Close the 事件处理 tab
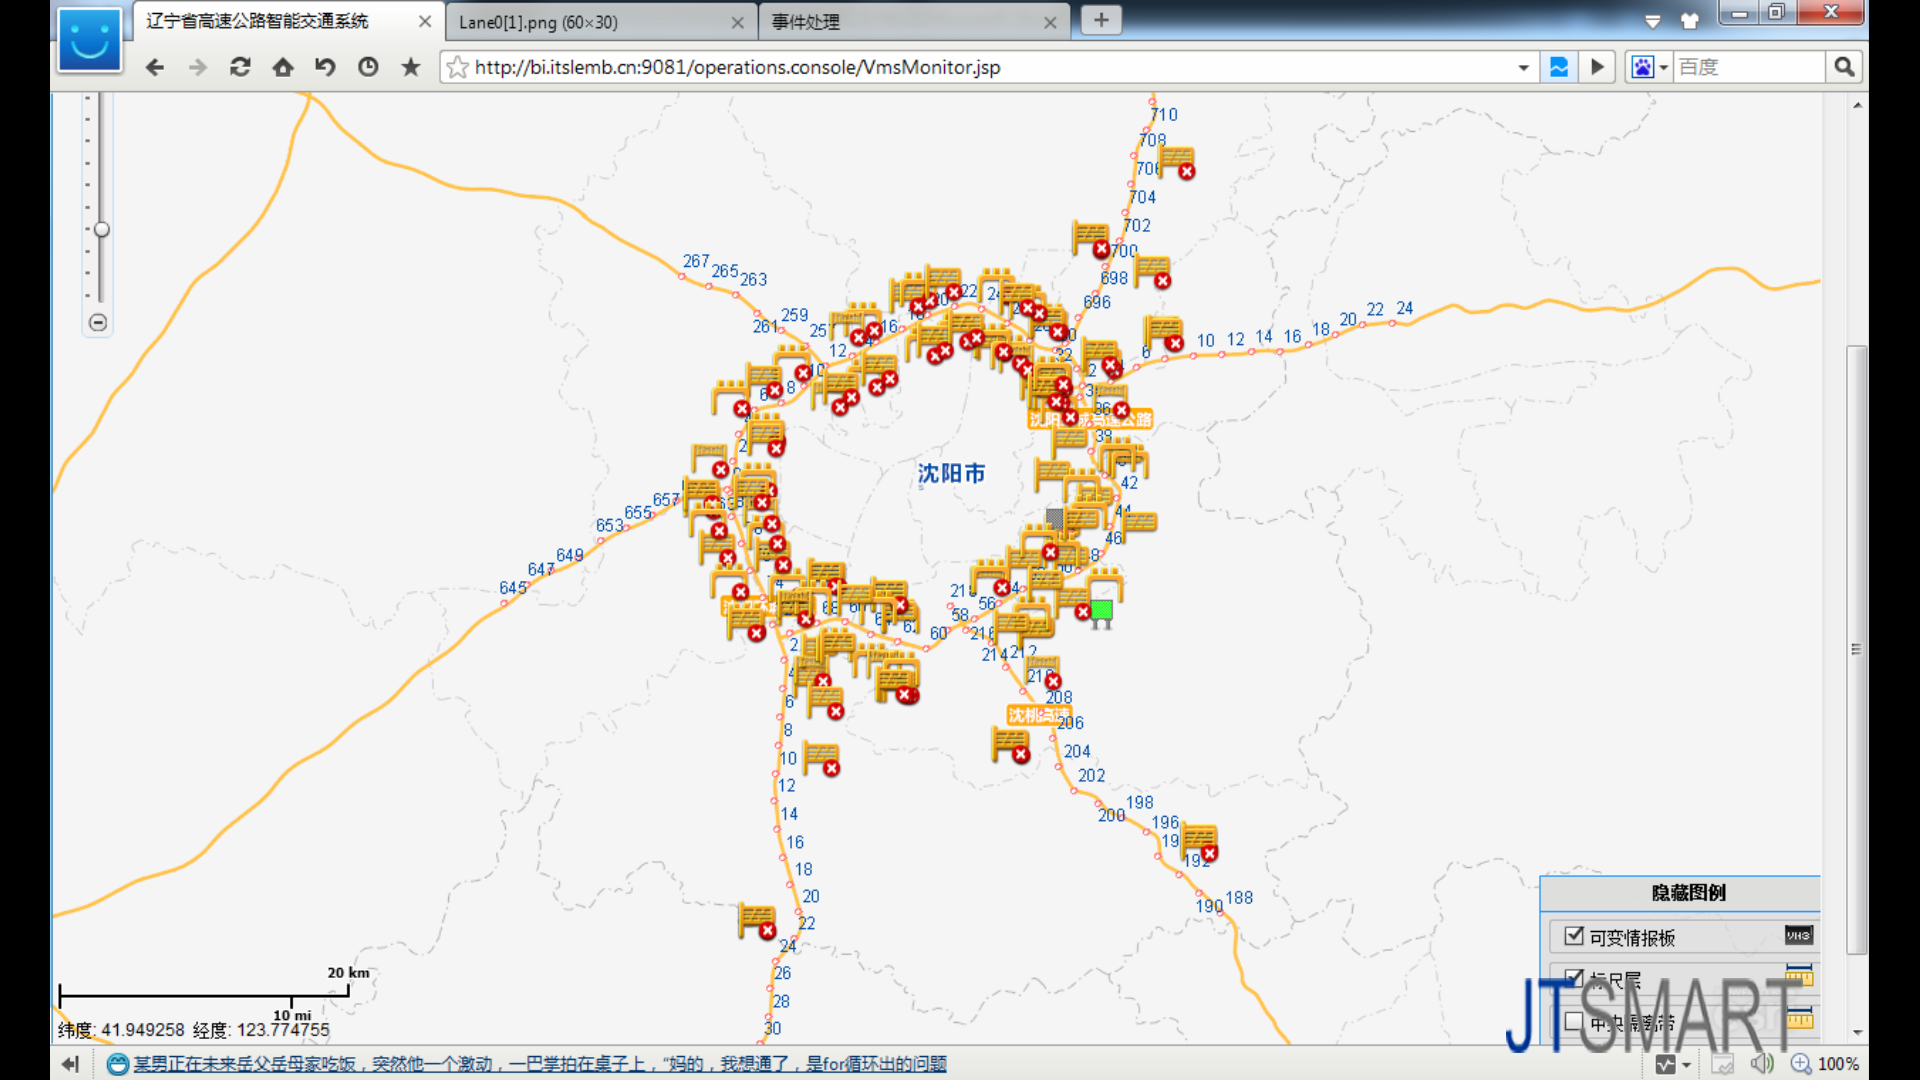1920x1080 pixels. point(1050,22)
